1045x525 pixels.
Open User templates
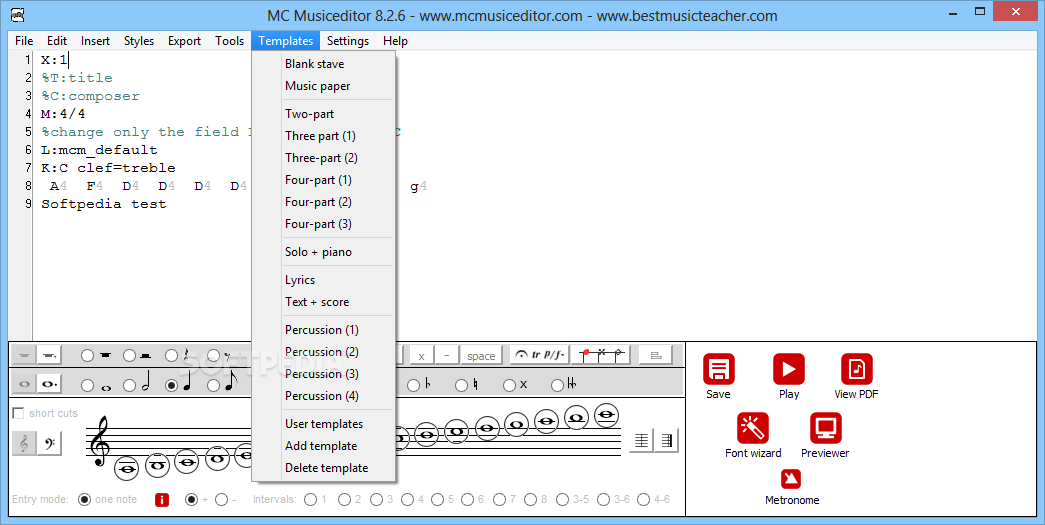pyautogui.click(x=324, y=424)
